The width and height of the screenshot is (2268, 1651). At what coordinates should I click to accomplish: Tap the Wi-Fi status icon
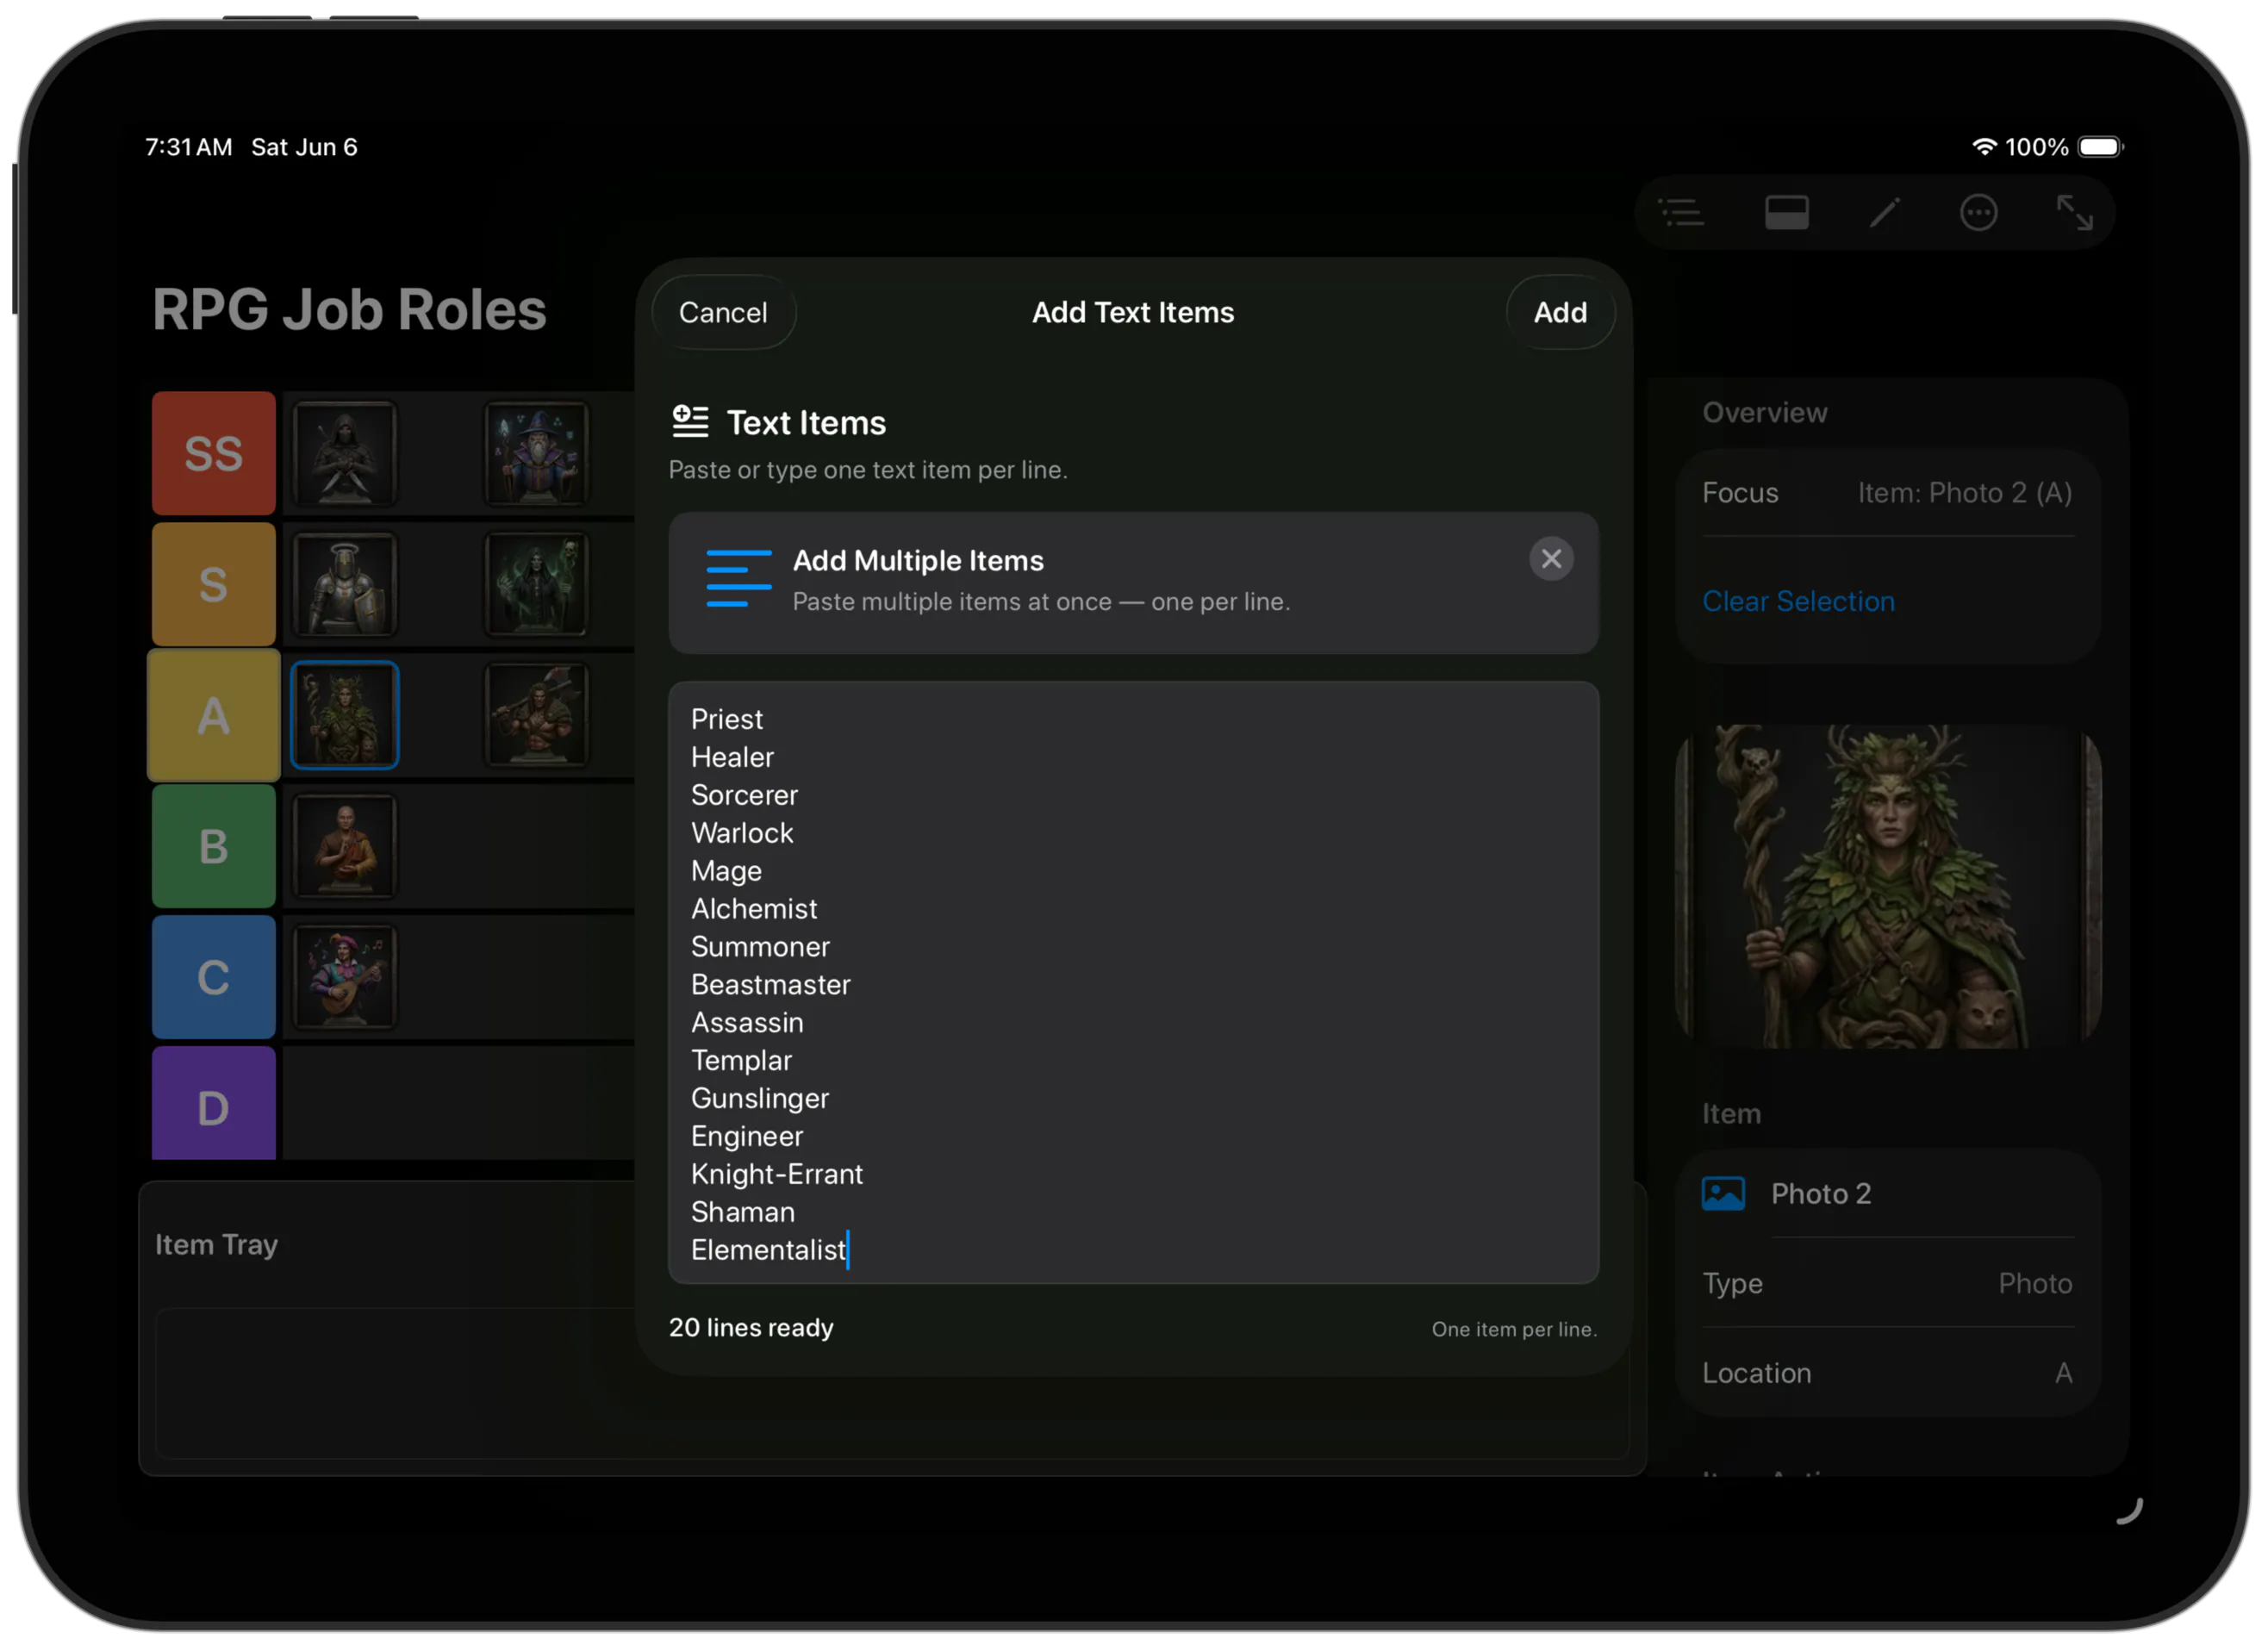1984,147
